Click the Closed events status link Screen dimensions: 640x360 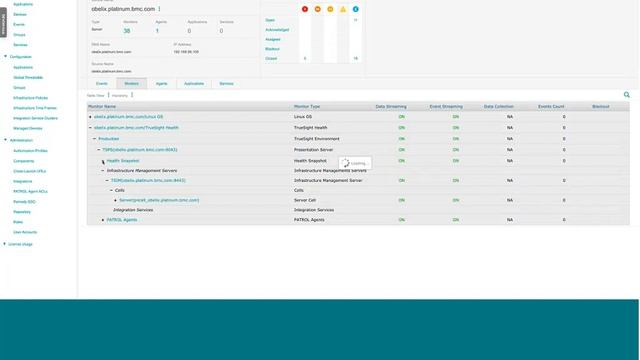pyautogui.click(x=271, y=59)
